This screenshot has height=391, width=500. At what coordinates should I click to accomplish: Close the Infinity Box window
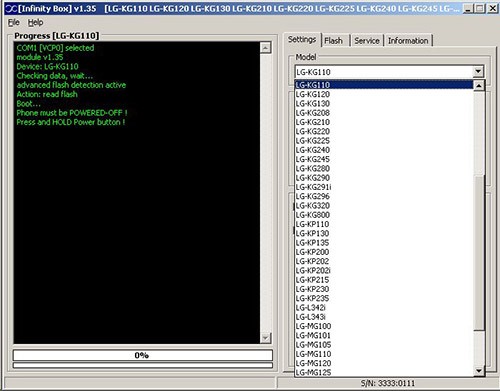click(492, 9)
